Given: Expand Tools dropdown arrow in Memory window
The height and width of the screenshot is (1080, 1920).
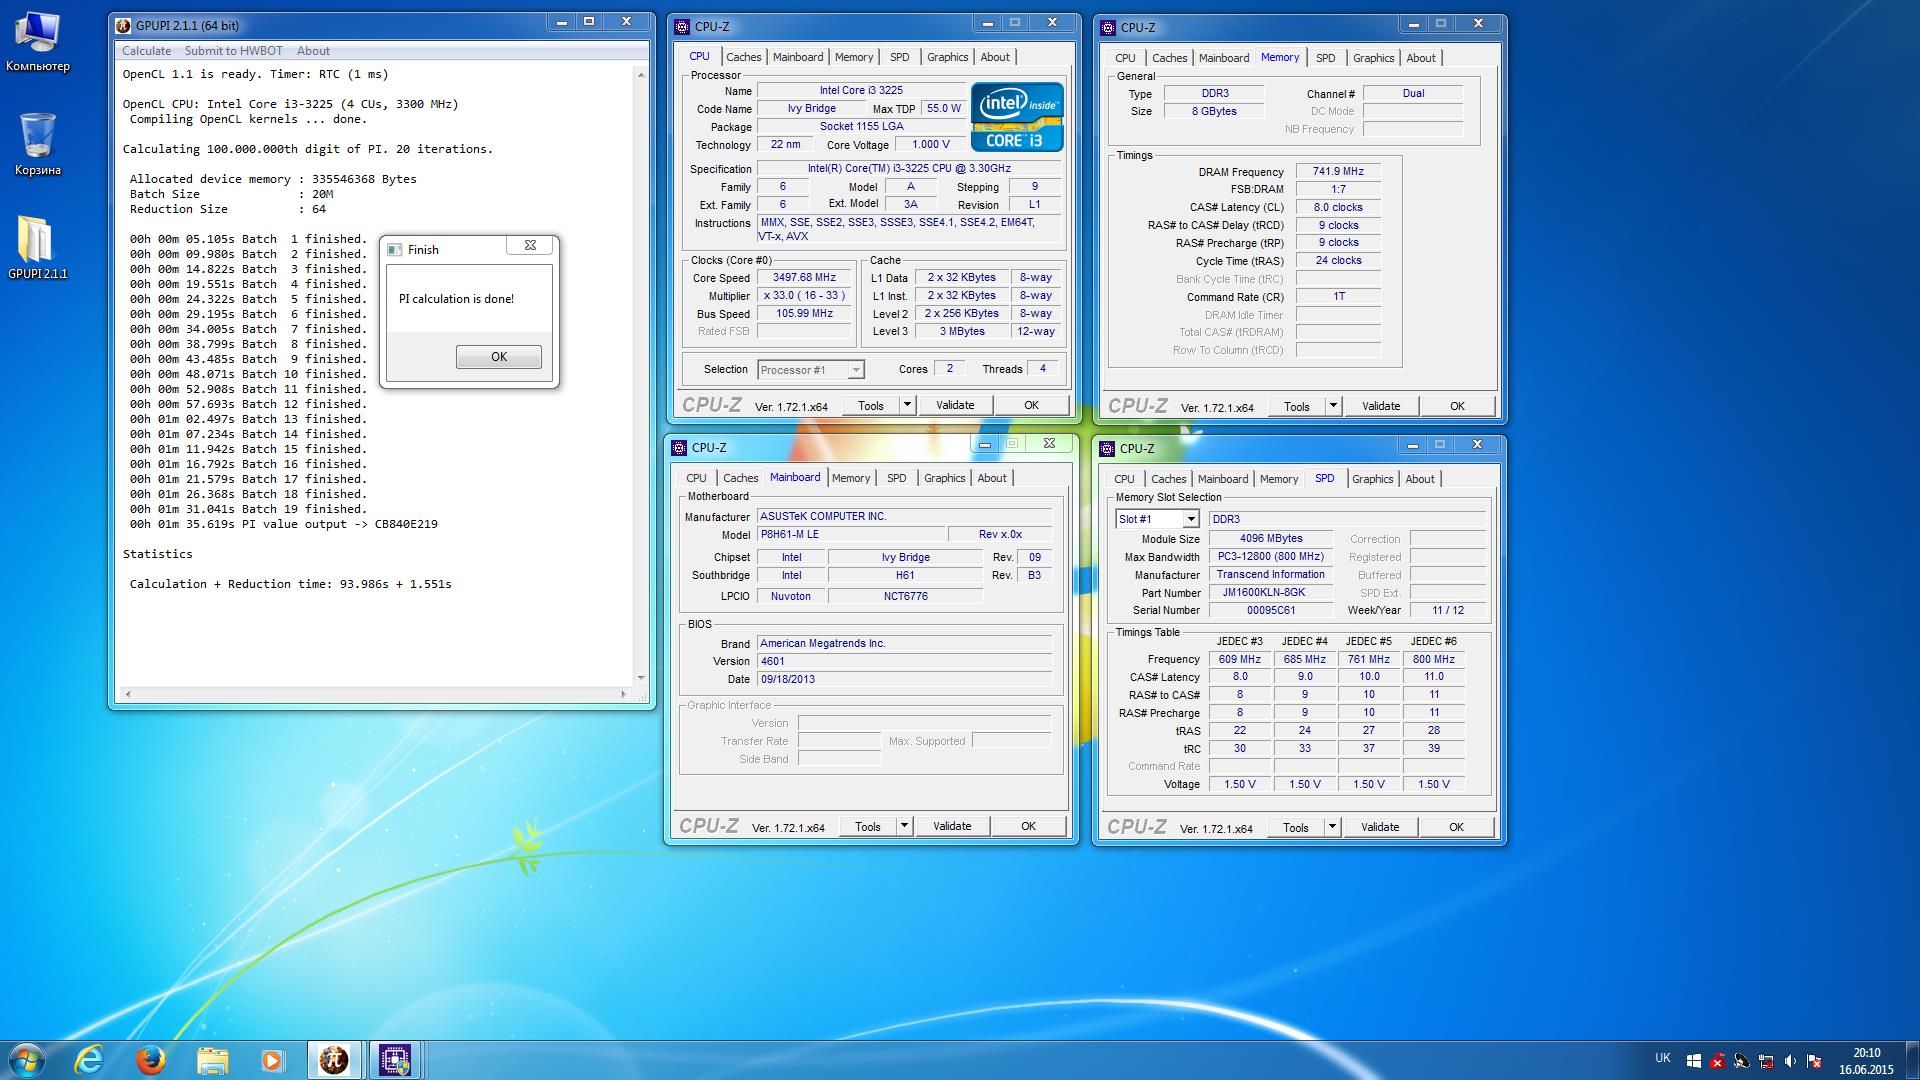Looking at the screenshot, I should point(1333,406).
